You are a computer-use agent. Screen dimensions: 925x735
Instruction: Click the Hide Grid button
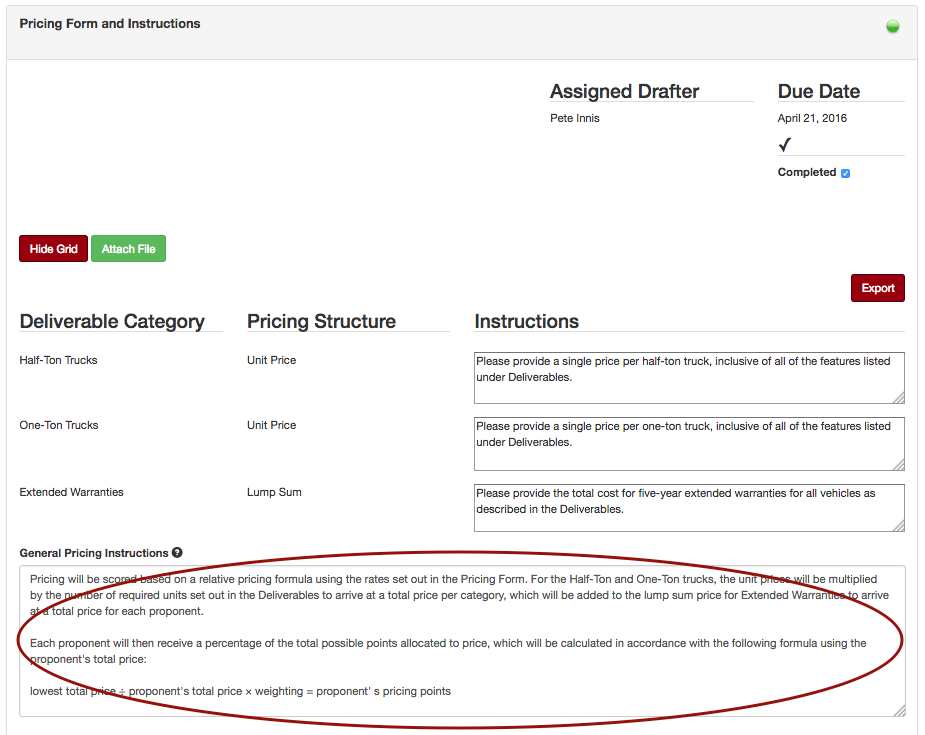tap(53, 248)
